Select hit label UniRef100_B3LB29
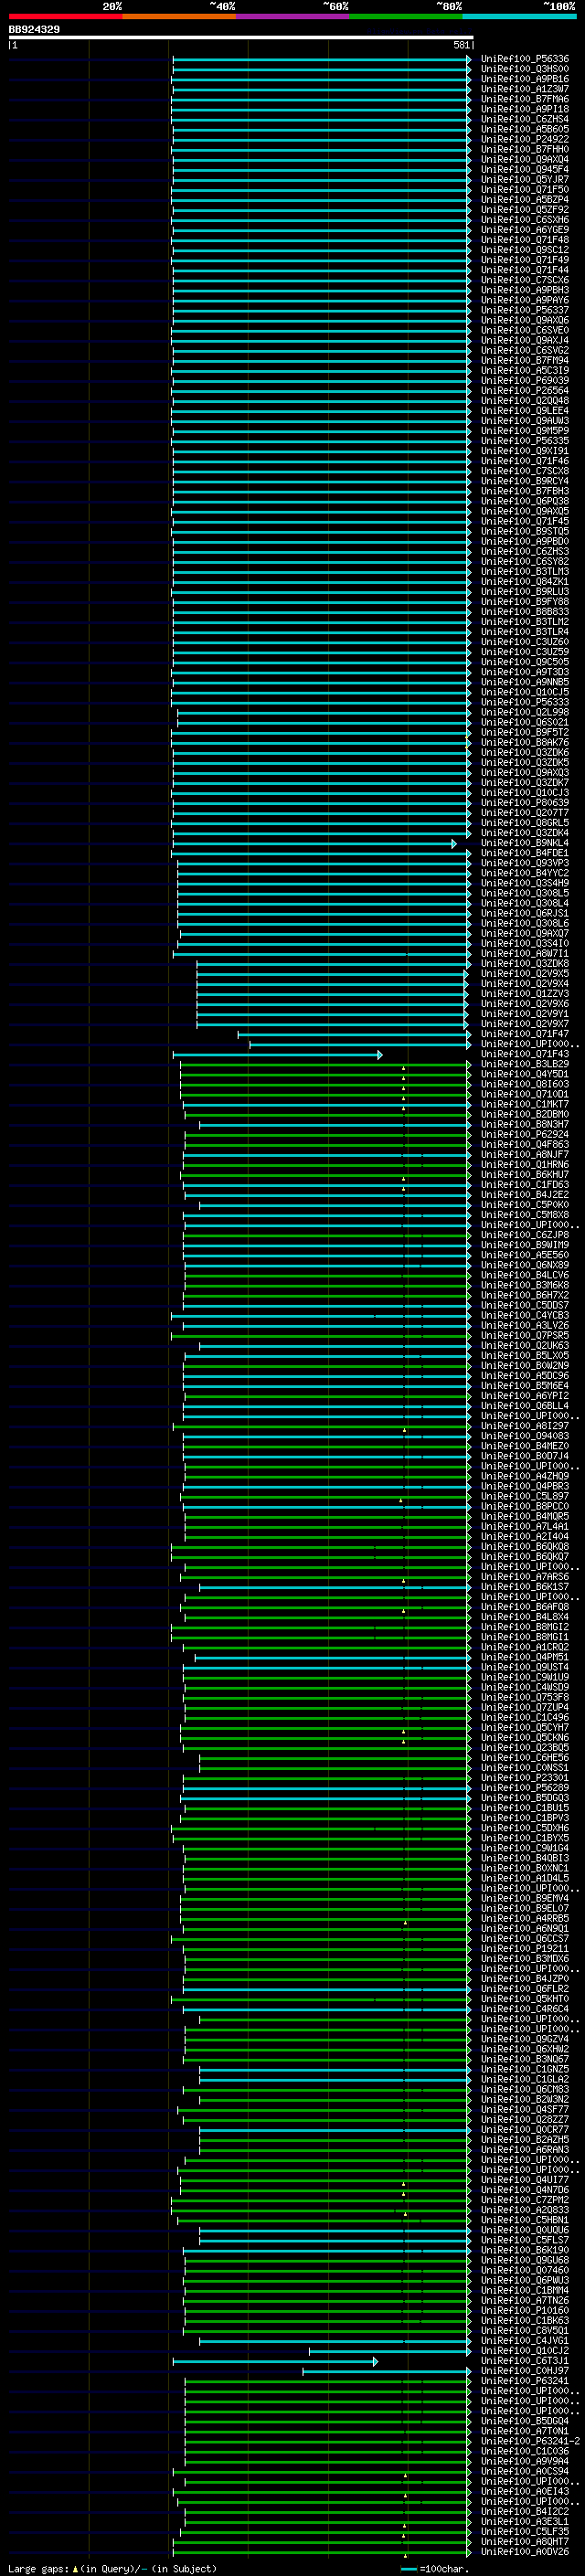Image resolution: width=585 pixels, height=2576 pixels. 525,1065
